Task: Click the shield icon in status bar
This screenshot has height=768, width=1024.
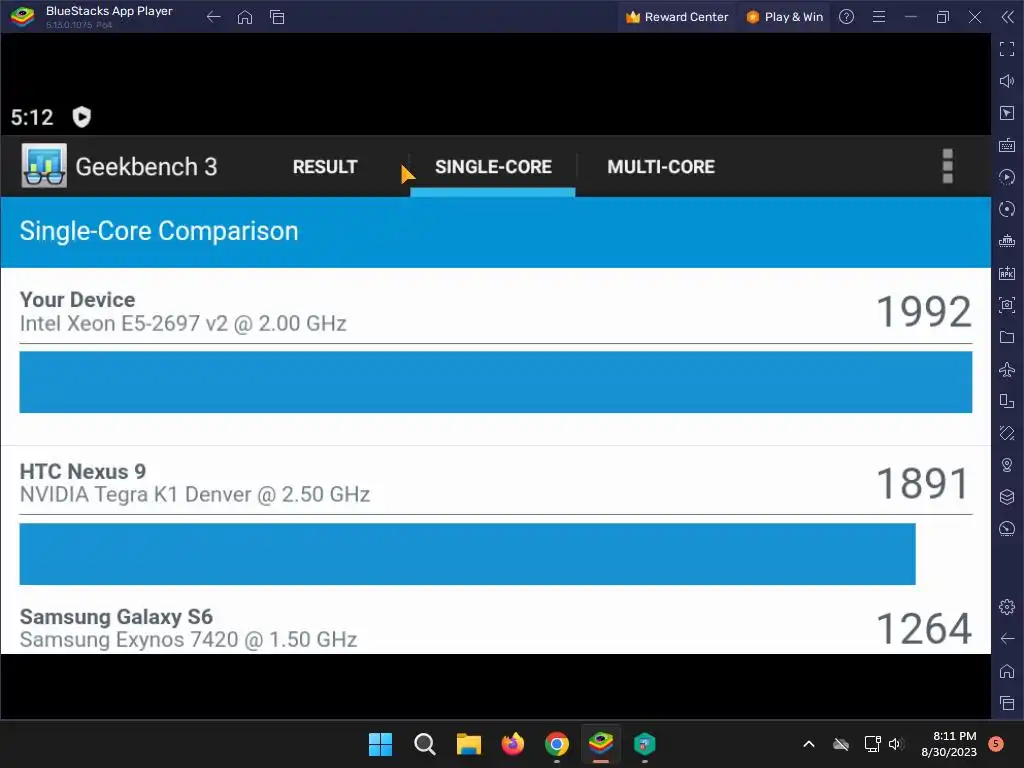Action: [81, 117]
